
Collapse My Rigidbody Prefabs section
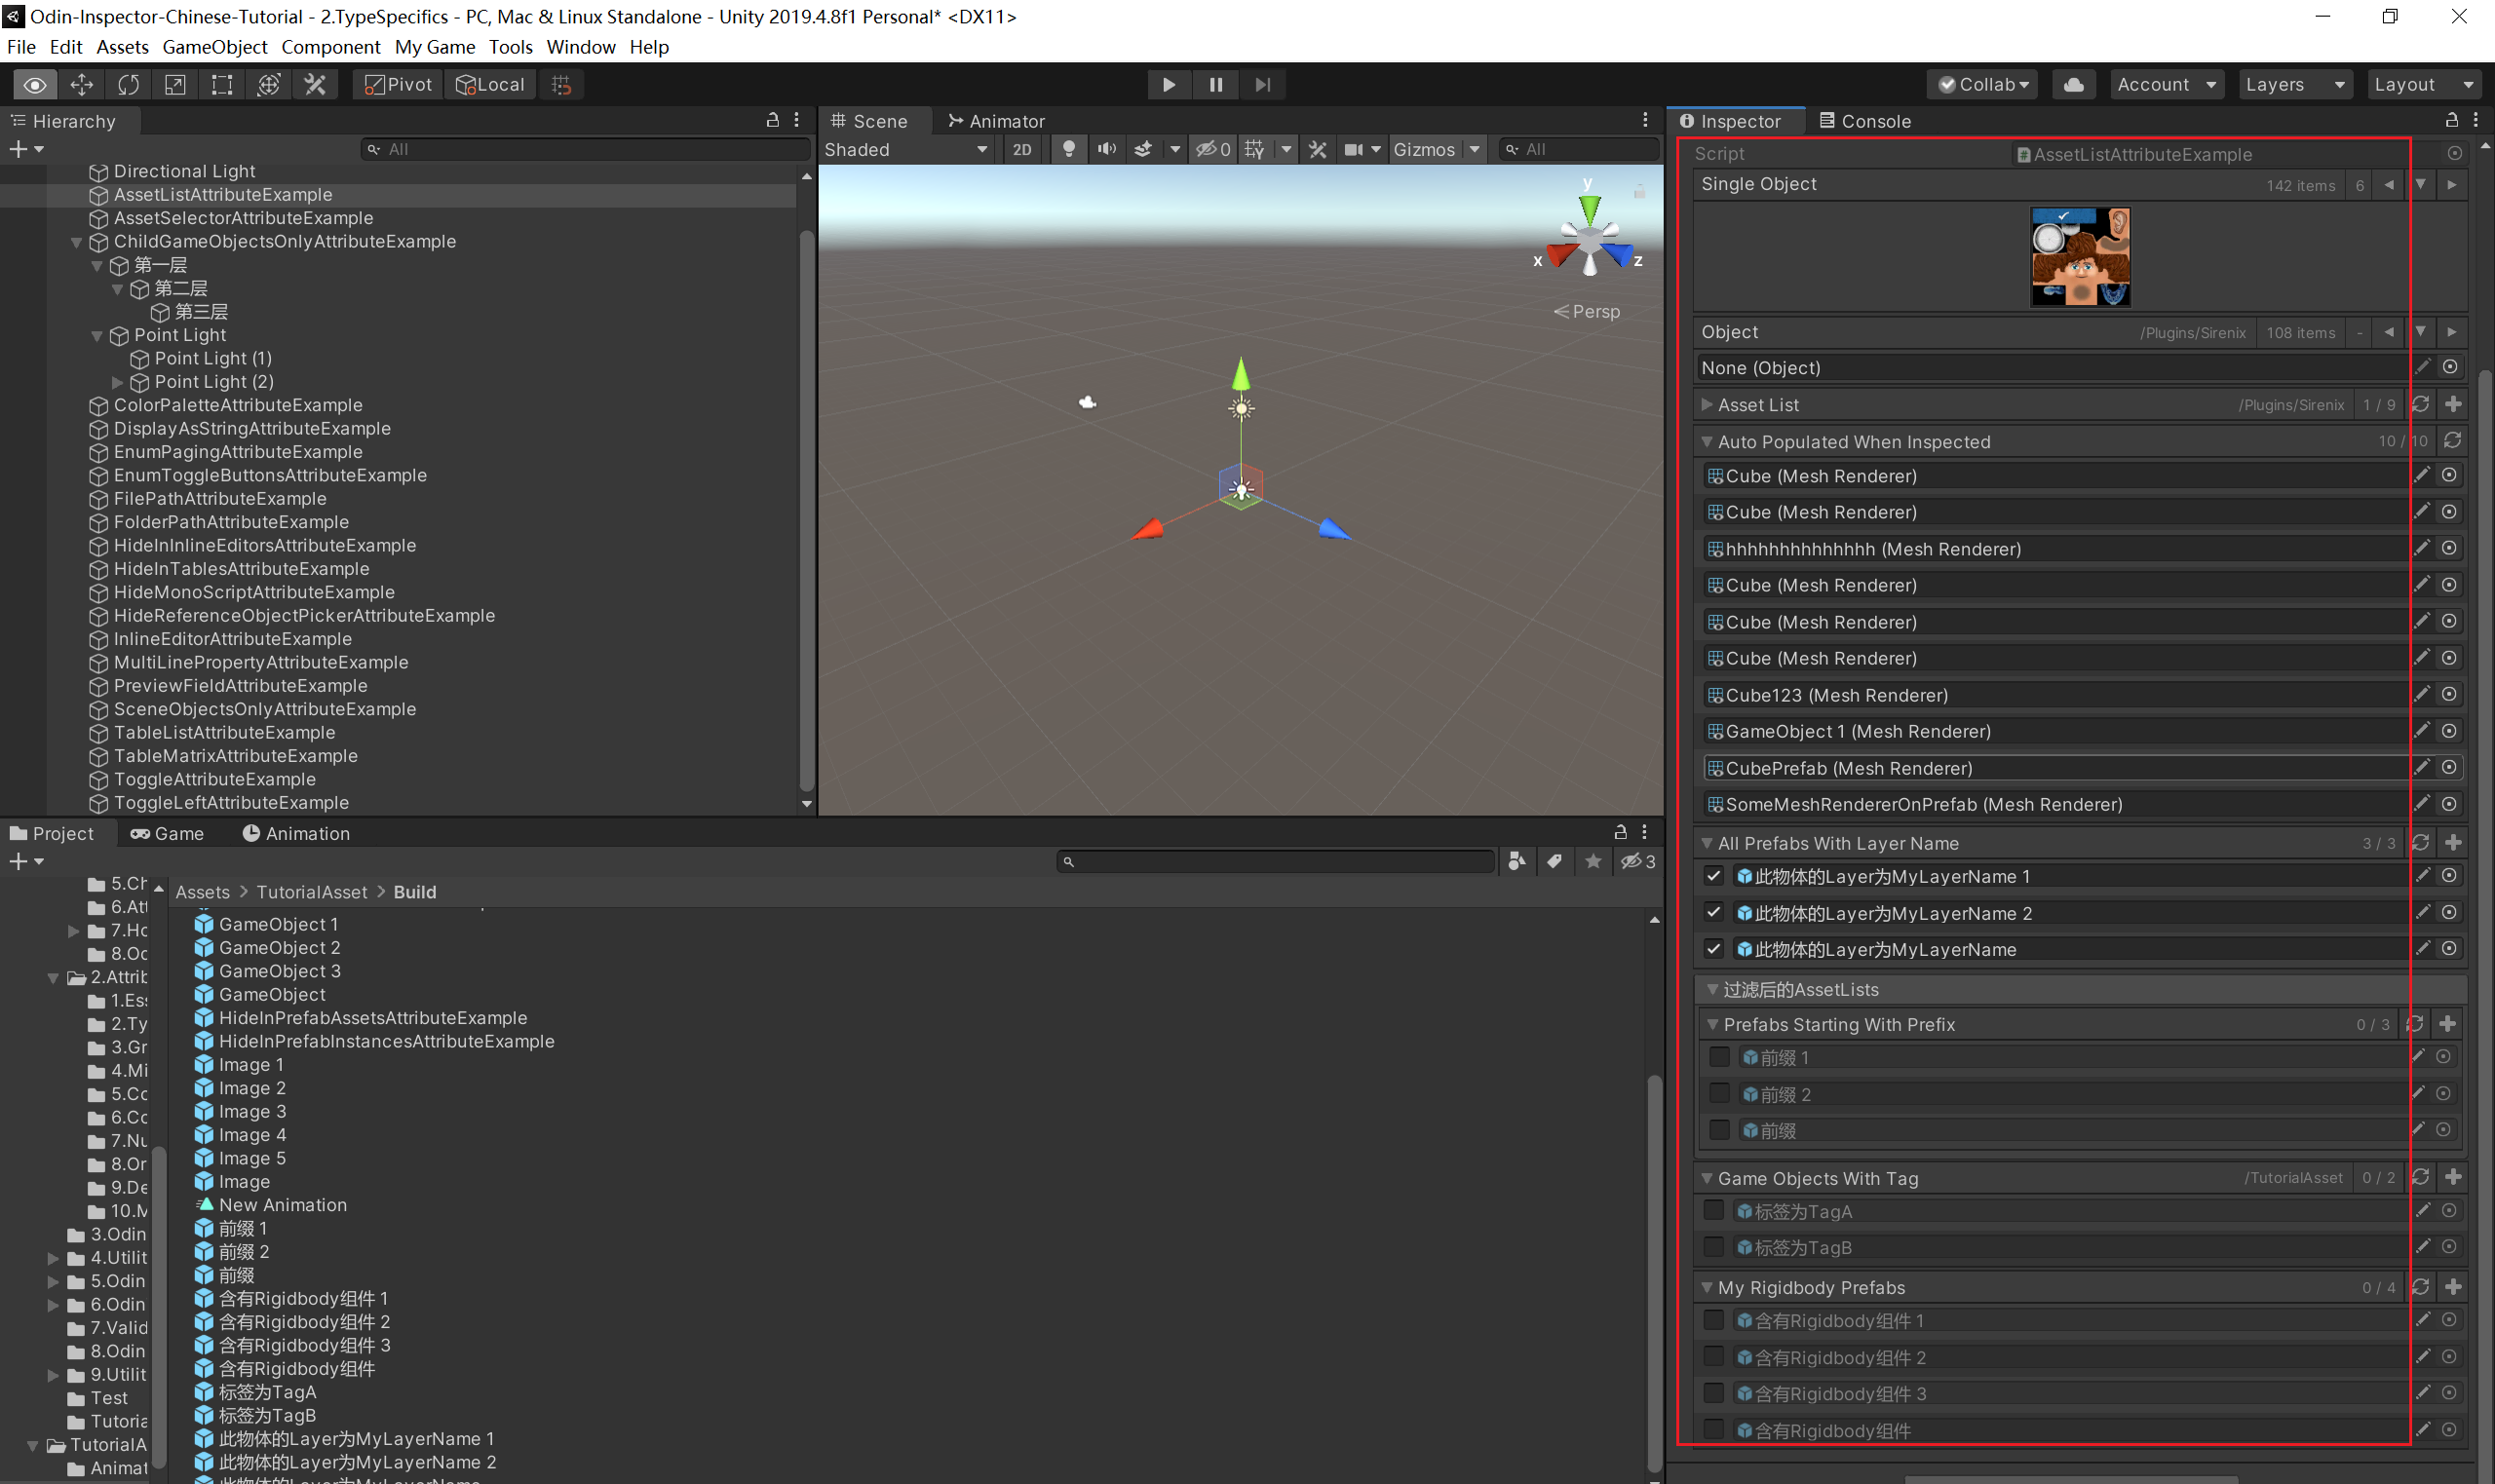[x=1707, y=1287]
